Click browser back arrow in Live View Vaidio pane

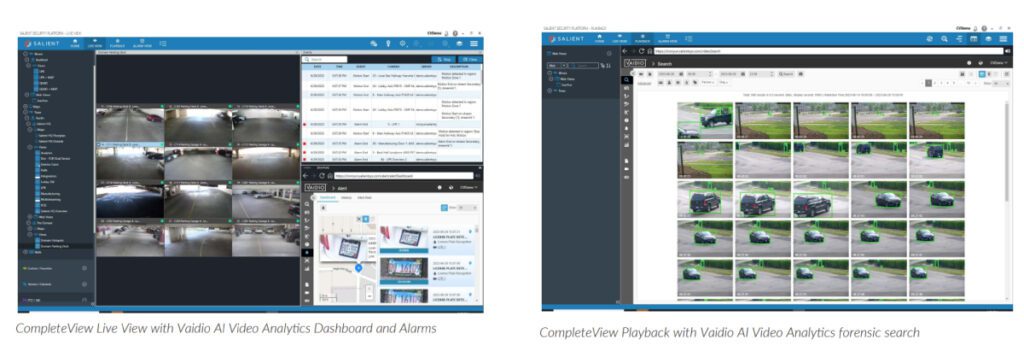(306, 176)
